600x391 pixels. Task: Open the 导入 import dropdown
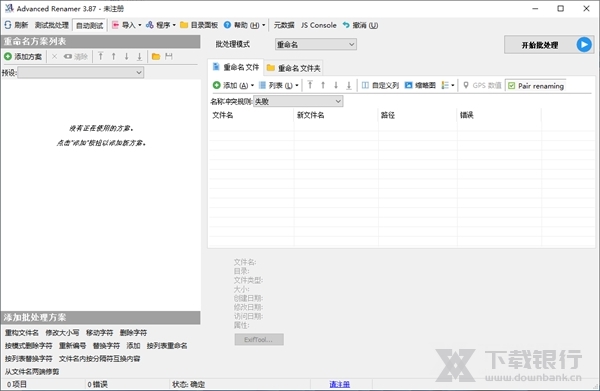[x=126, y=25]
